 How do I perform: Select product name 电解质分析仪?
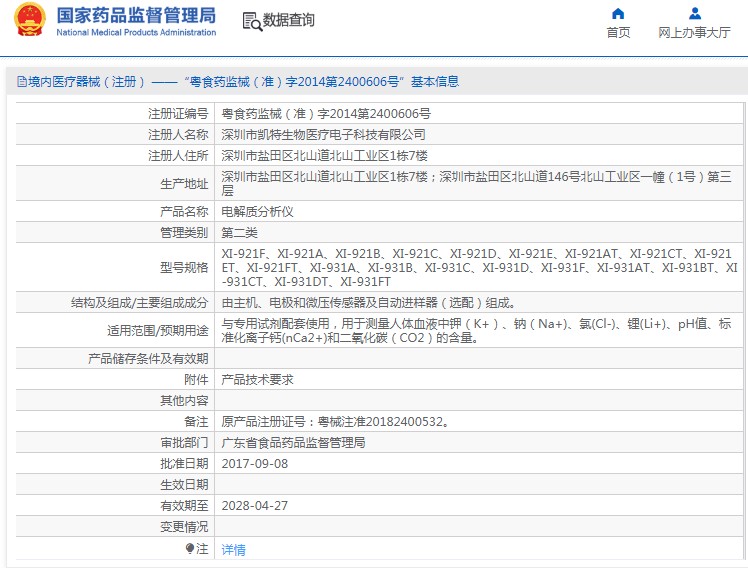258,211
